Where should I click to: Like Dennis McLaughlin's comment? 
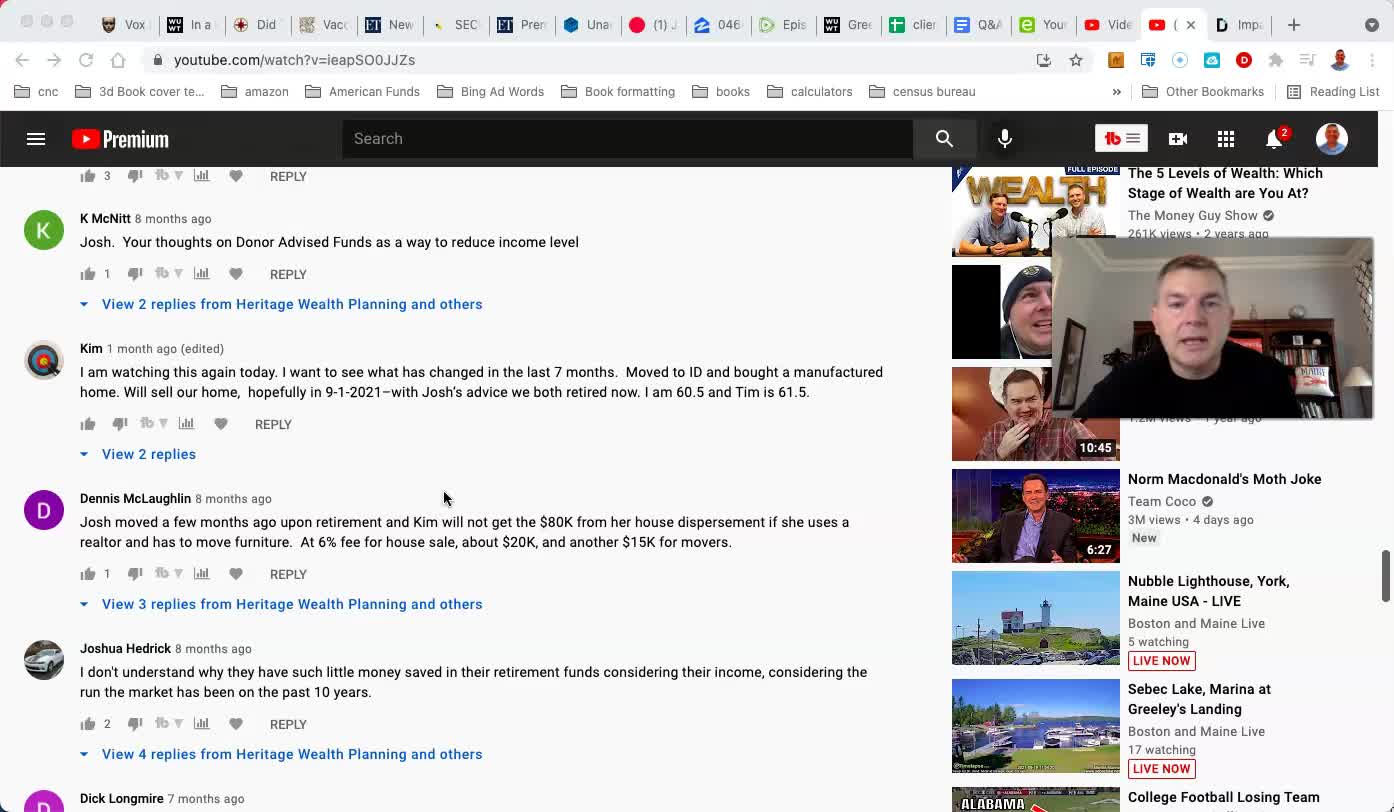tap(88, 574)
